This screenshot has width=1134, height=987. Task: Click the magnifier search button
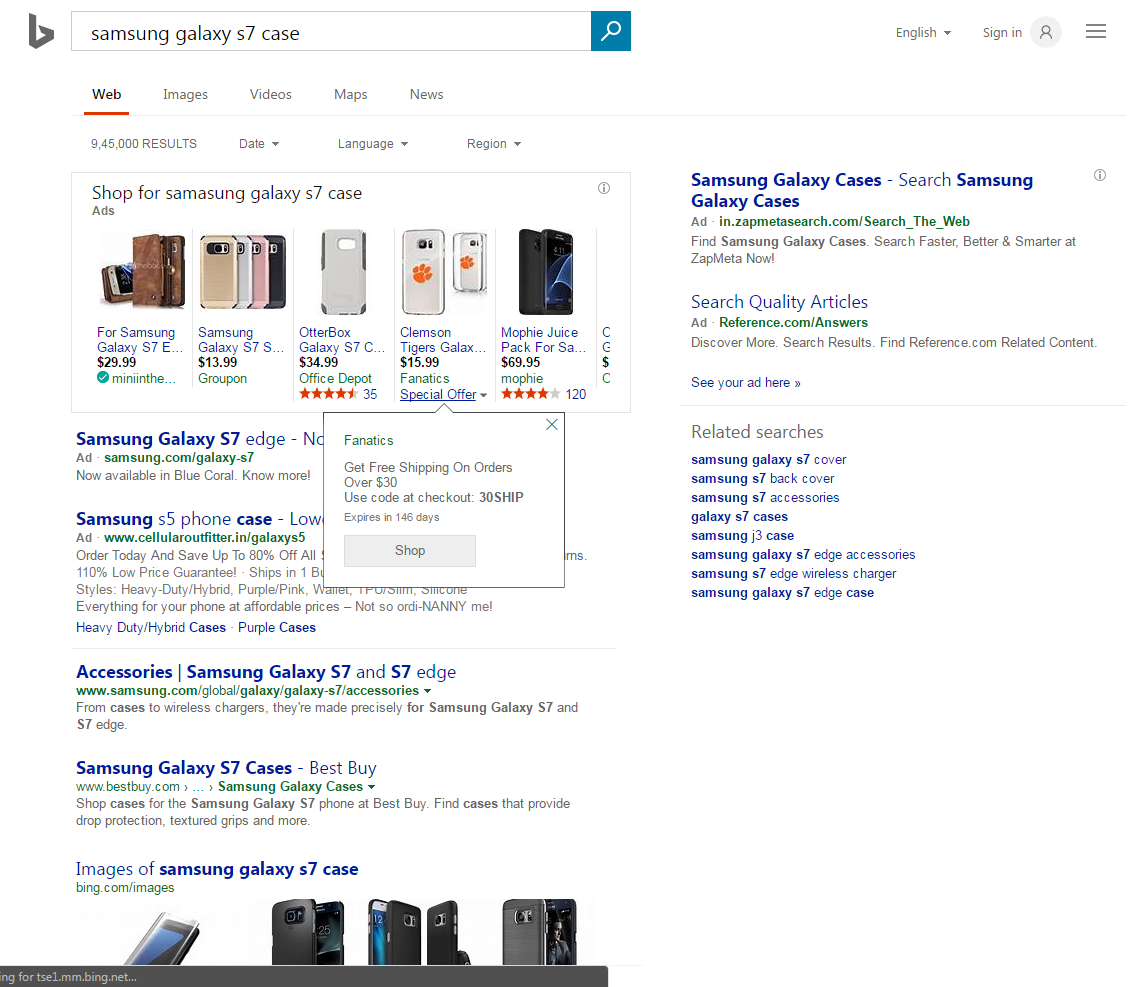[610, 31]
